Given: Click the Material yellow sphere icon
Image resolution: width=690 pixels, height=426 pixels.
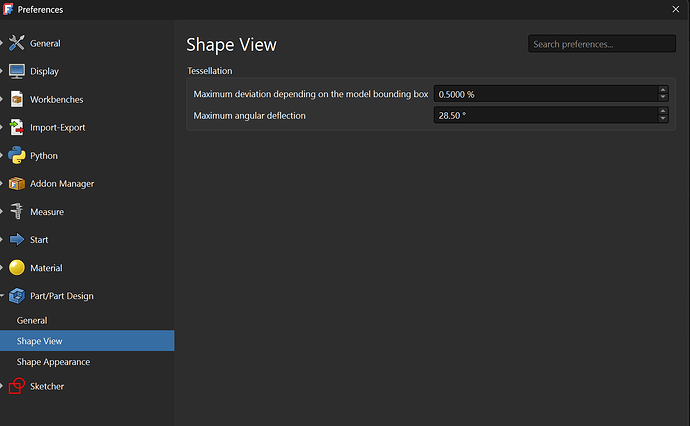Looking at the screenshot, I should tap(17, 268).
